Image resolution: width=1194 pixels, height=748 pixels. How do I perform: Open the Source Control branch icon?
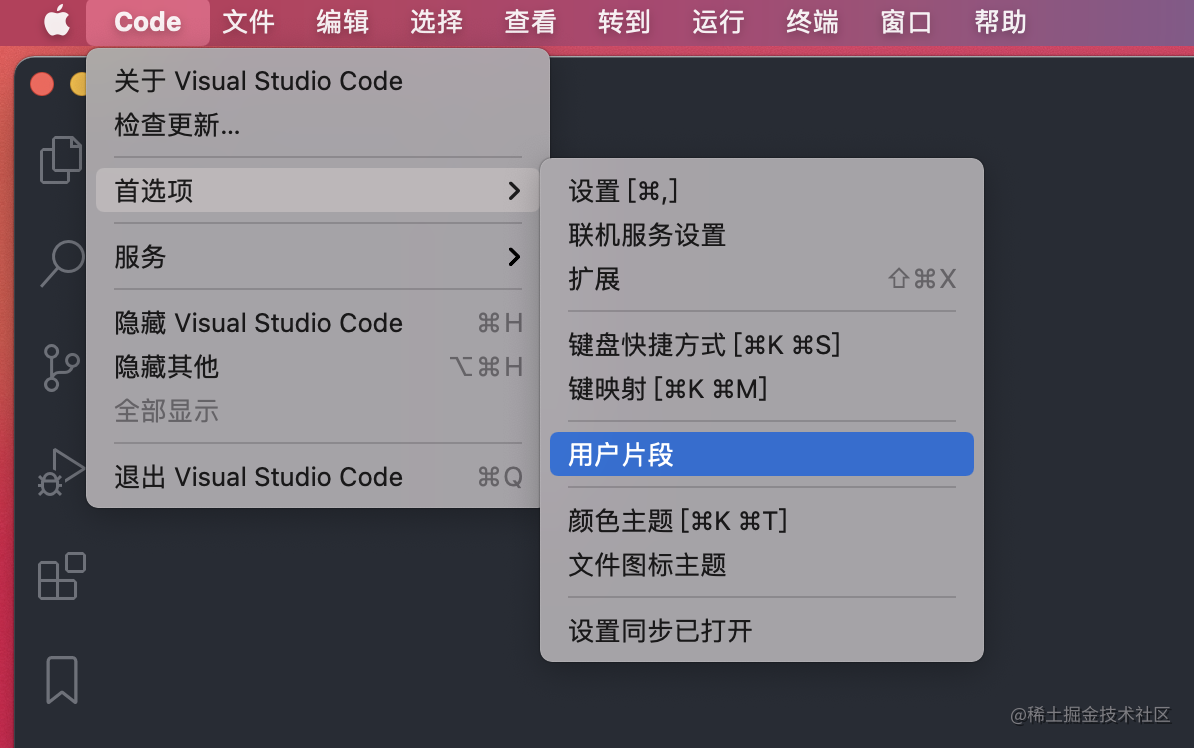(61, 367)
